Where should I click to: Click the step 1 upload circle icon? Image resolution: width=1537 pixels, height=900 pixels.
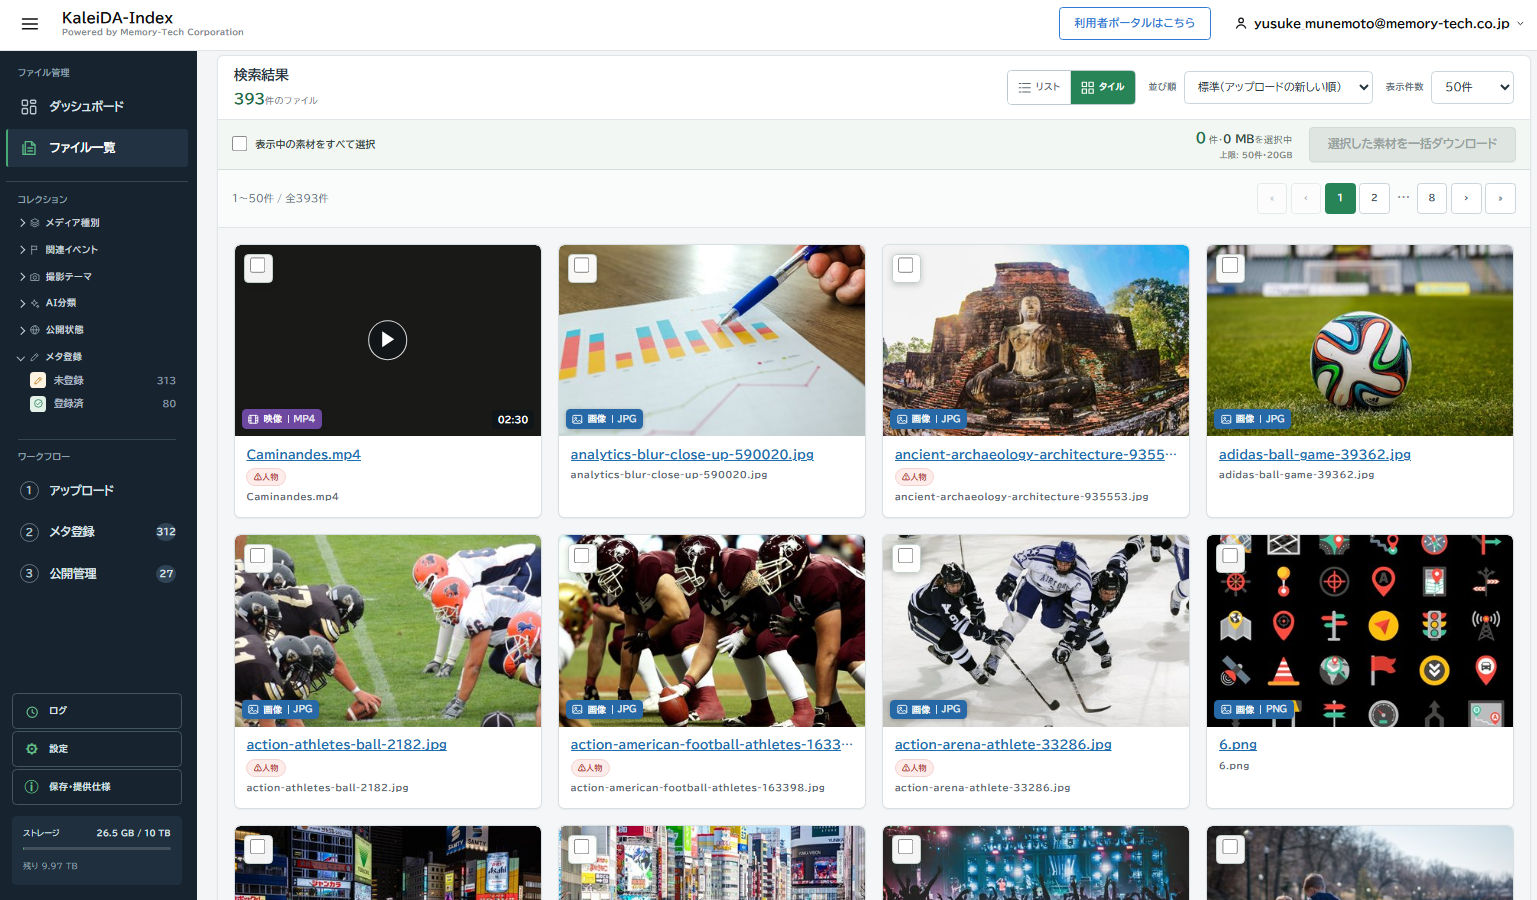[x=30, y=490]
